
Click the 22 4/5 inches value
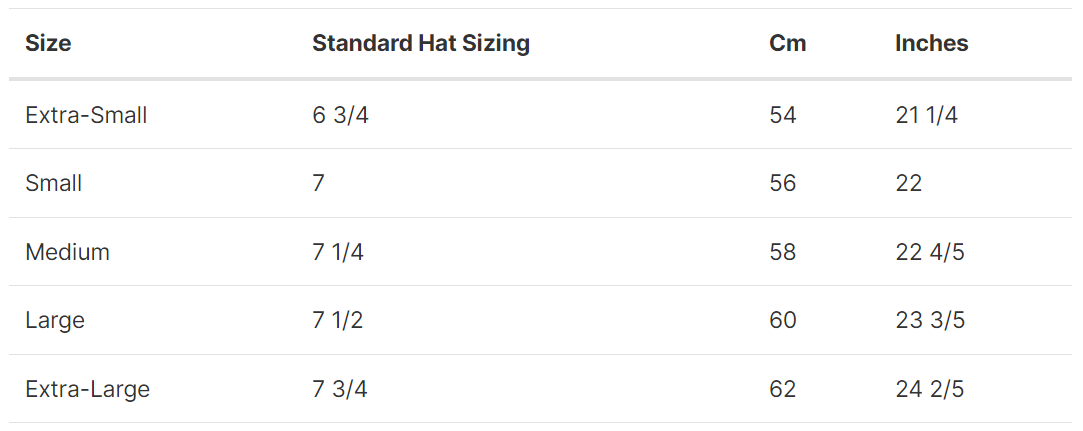(930, 252)
